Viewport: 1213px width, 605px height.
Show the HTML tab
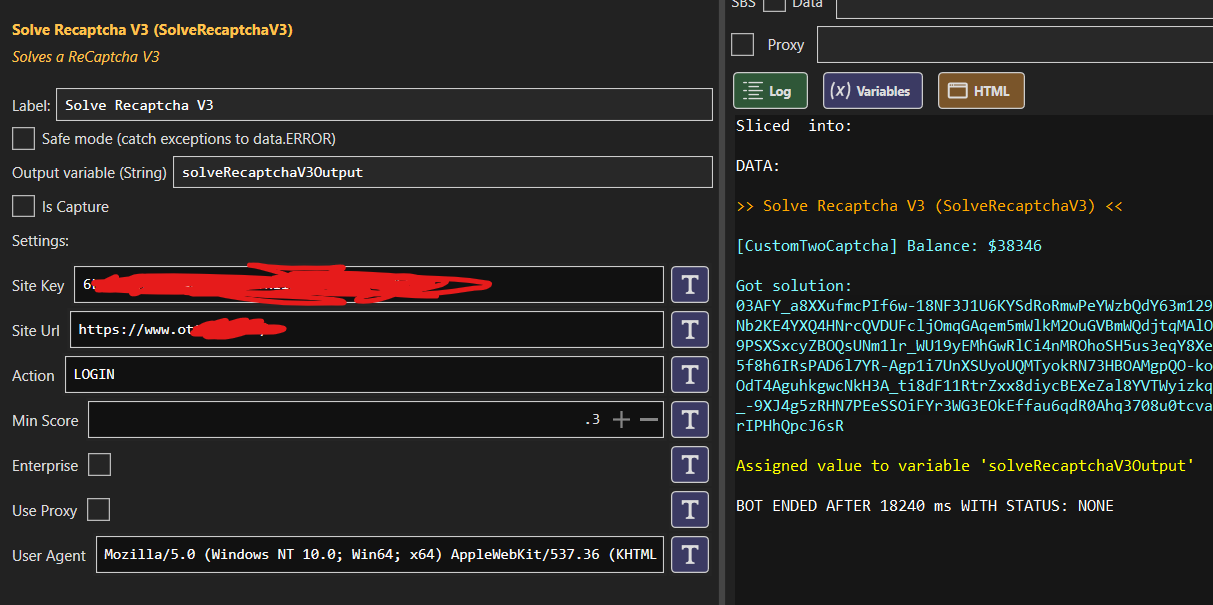tap(981, 91)
